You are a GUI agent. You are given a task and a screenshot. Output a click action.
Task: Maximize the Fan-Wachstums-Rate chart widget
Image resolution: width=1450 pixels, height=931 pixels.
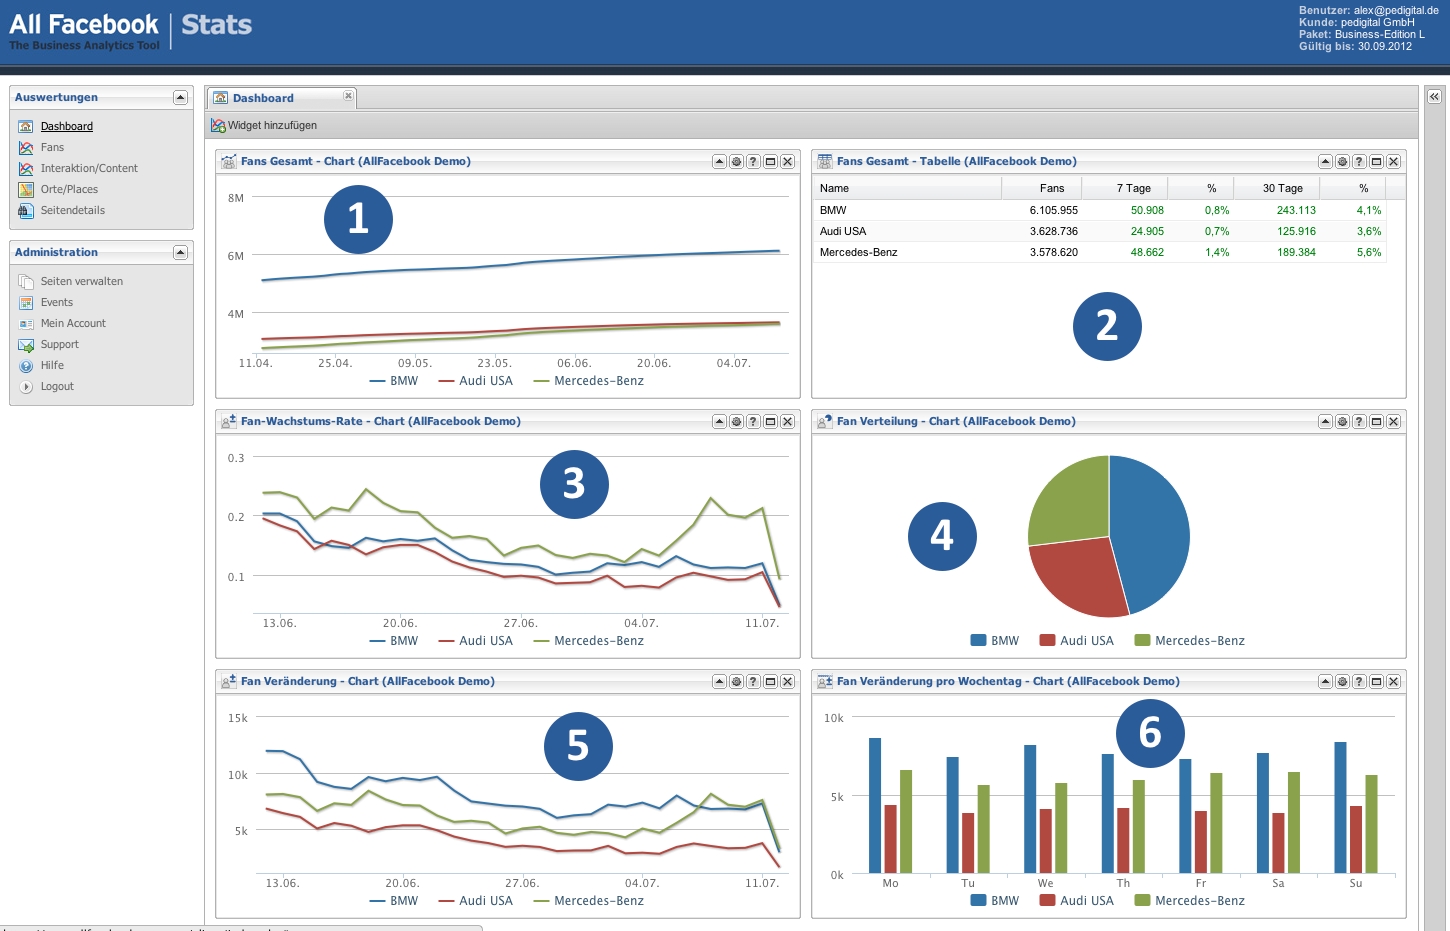pyautogui.click(x=770, y=421)
